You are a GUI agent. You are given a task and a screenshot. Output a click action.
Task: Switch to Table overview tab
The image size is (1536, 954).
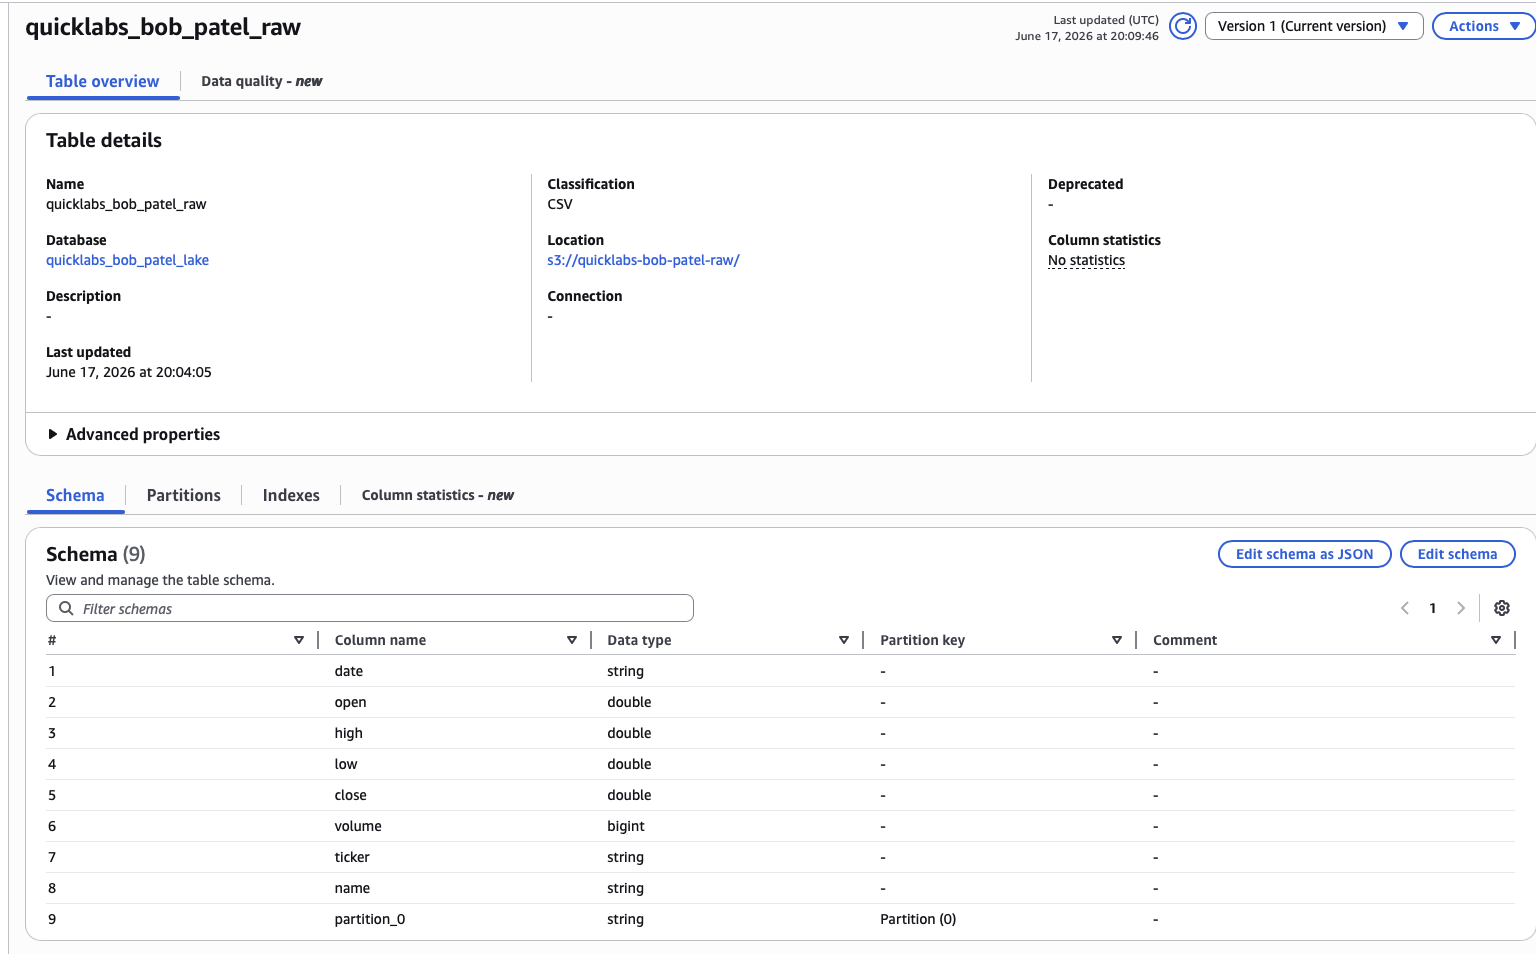[x=102, y=81]
